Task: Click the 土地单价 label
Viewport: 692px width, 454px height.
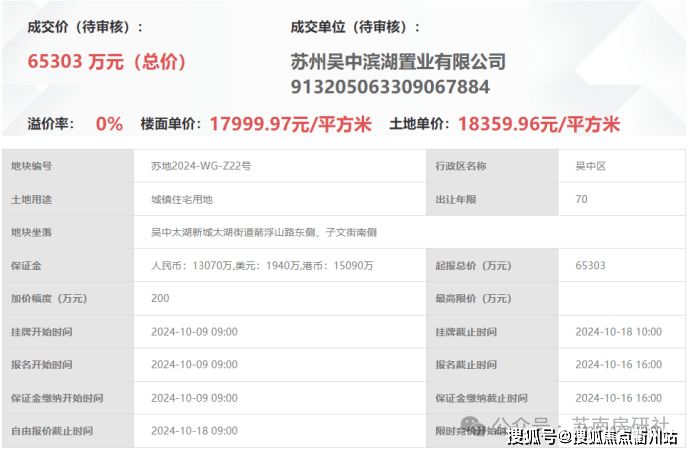Action: pyautogui.click(x=419, y=124)
